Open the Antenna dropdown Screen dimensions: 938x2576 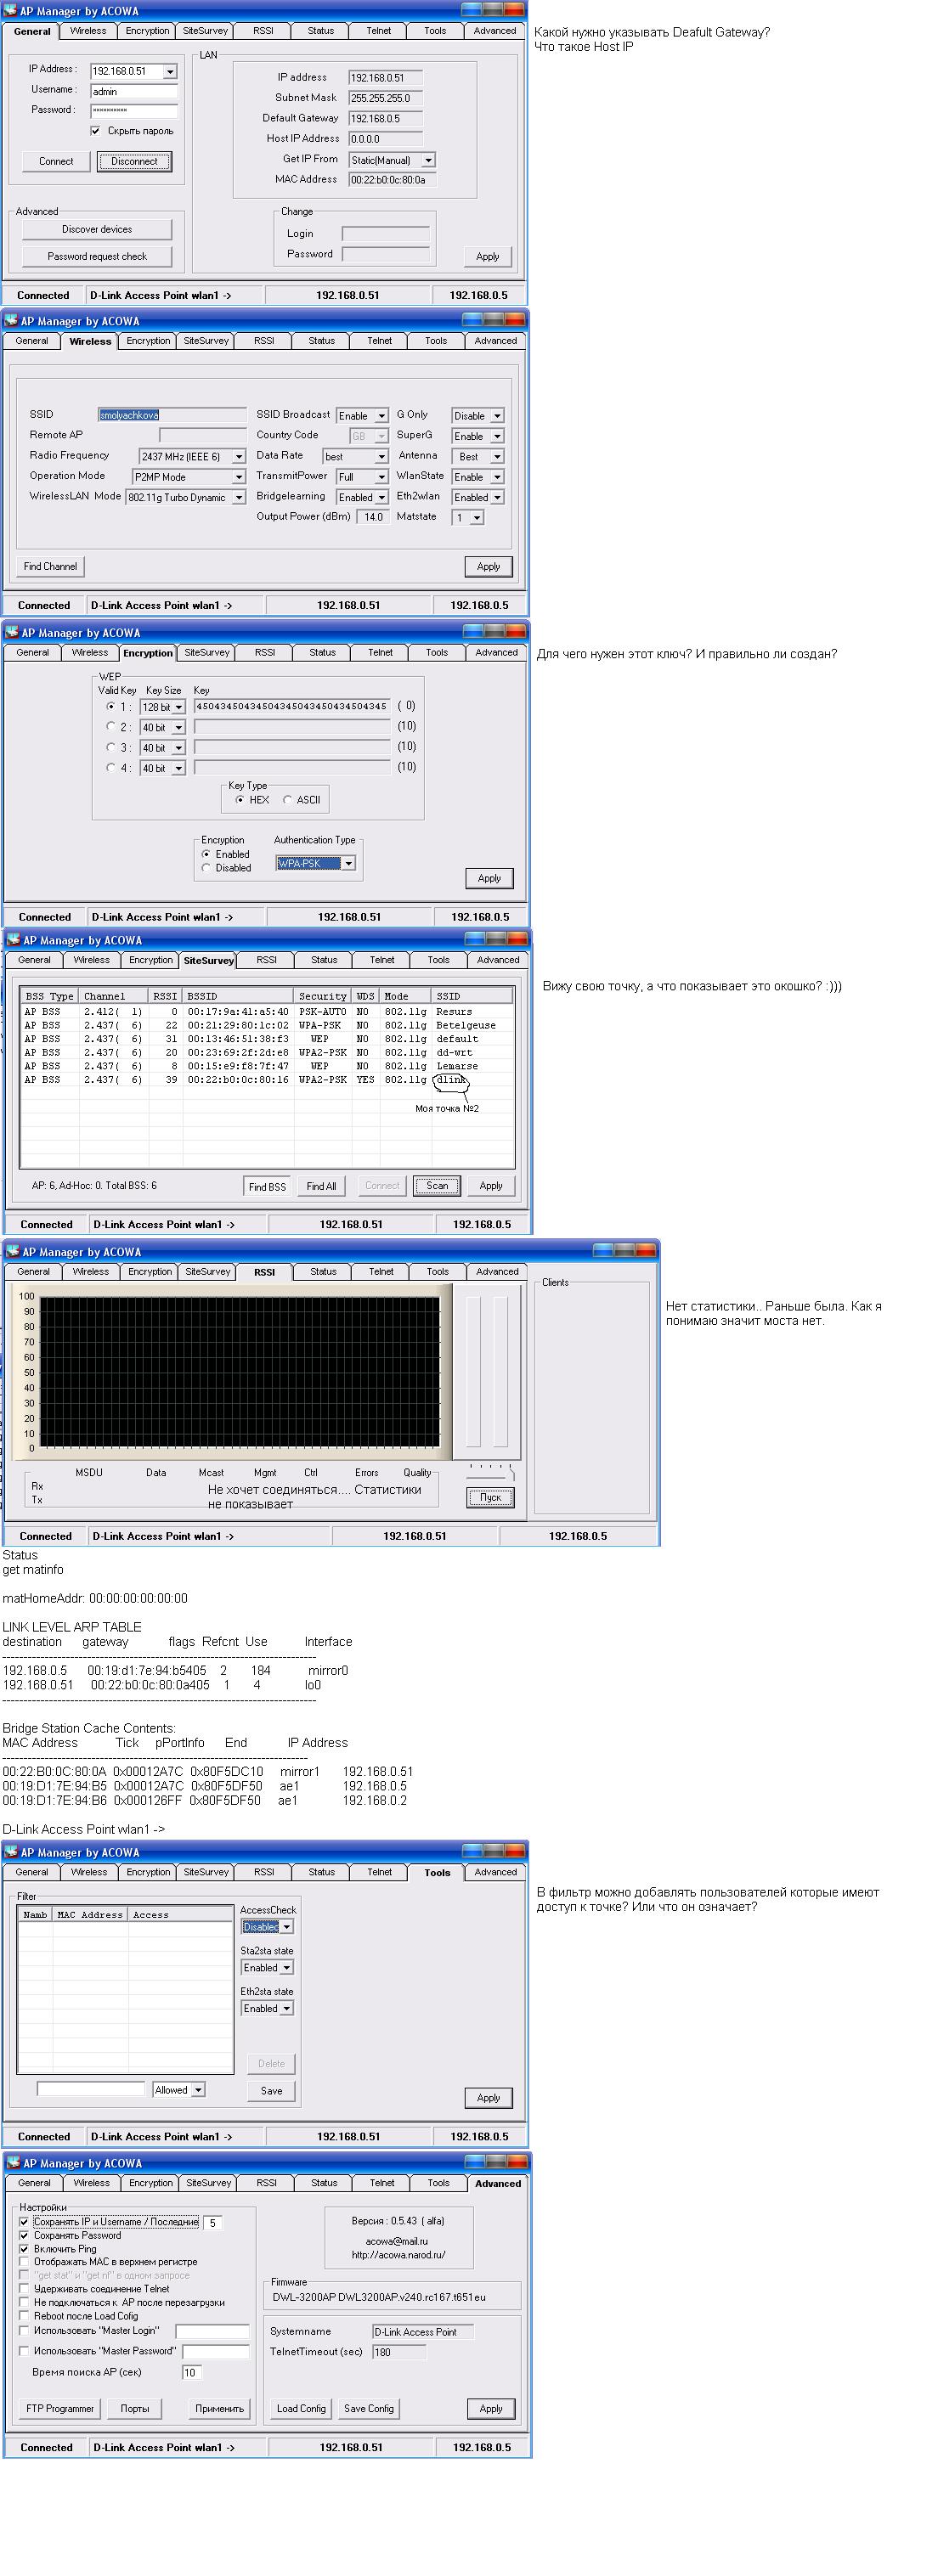click(496, 456)
